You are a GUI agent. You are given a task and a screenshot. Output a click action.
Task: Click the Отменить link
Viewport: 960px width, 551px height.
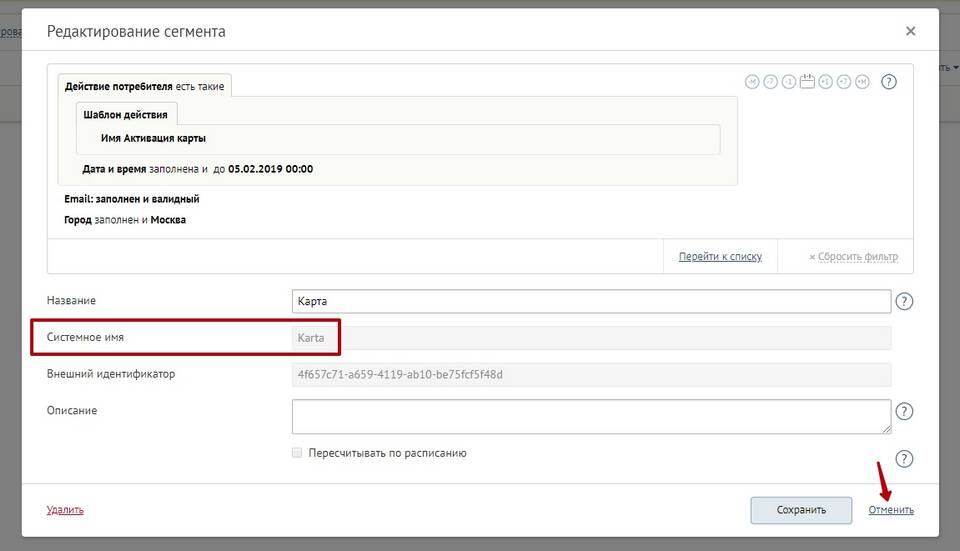pyautogui.click(x=890, y=510)
